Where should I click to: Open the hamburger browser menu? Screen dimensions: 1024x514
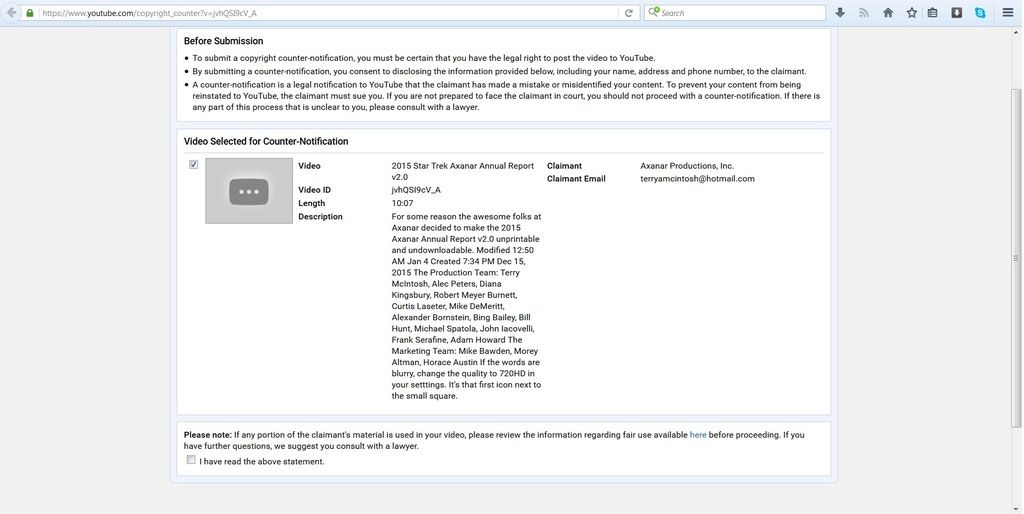pyautogui.click(x=1008, y=12)
